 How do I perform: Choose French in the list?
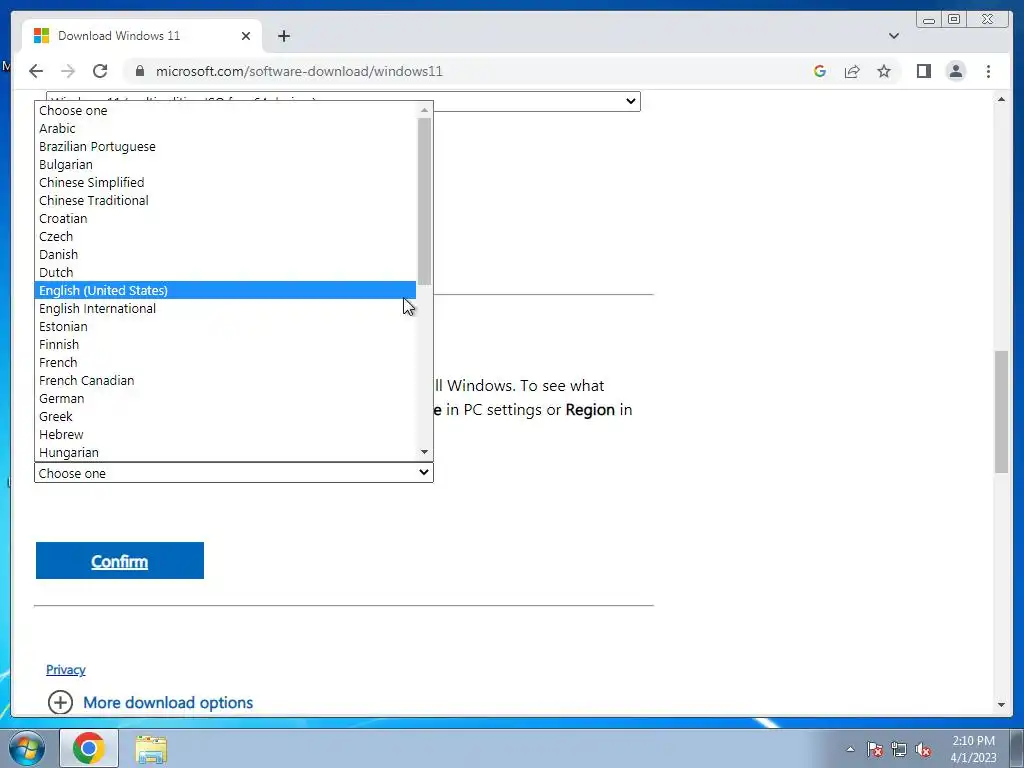click(225, 362)
